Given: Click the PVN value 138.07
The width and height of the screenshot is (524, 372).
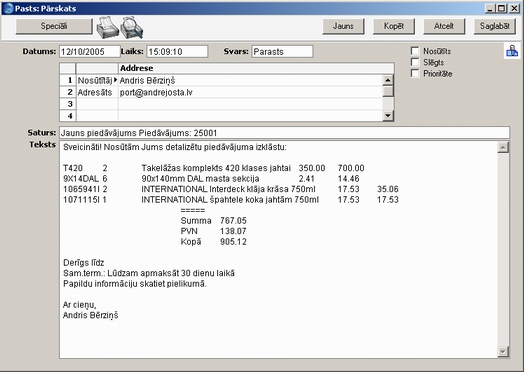Looking at the screenshot, I should point(233,231).
